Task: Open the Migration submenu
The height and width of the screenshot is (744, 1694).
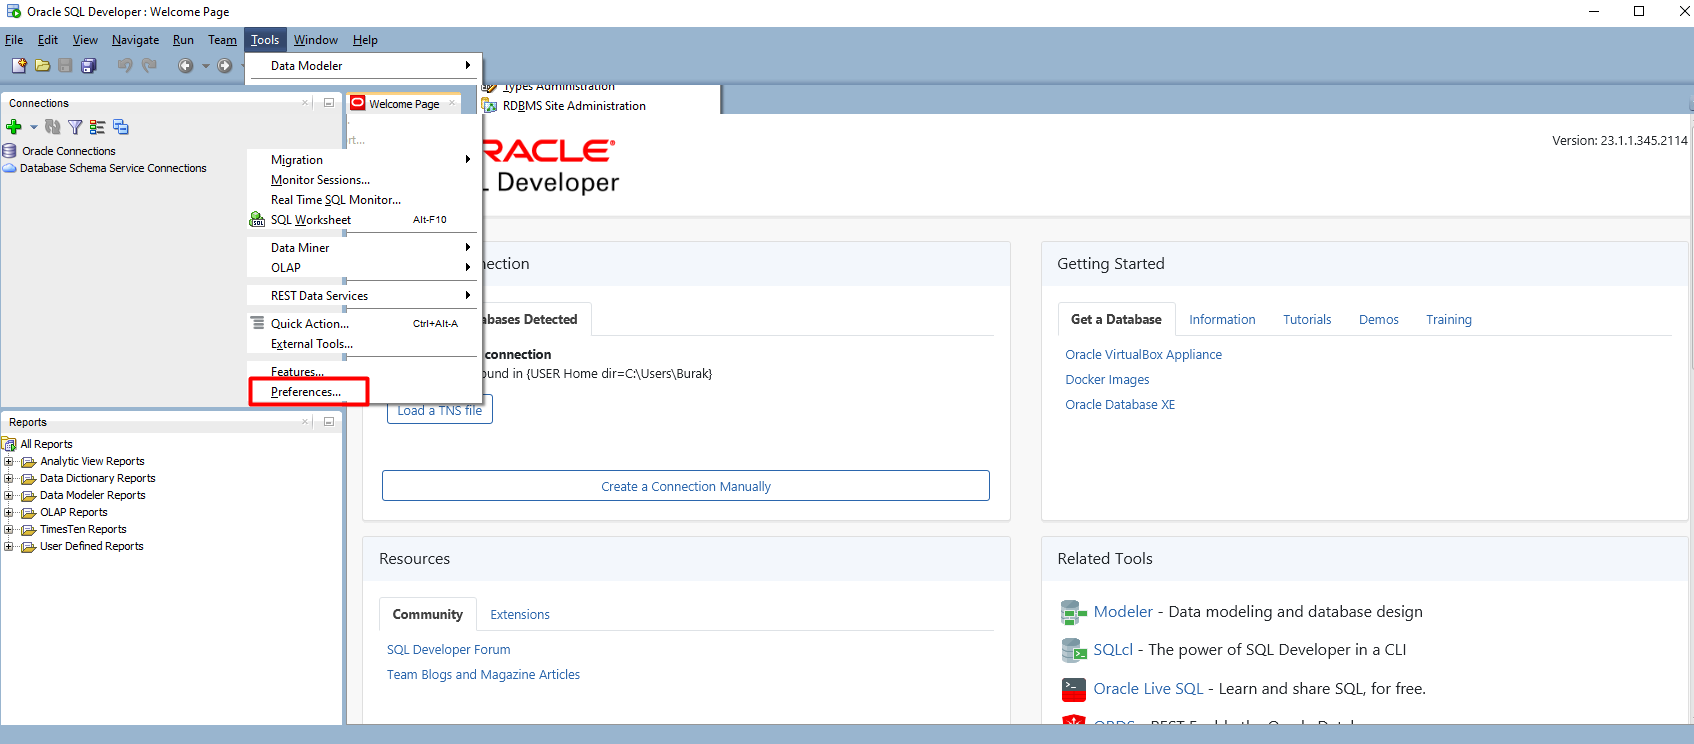Action: 297,160
